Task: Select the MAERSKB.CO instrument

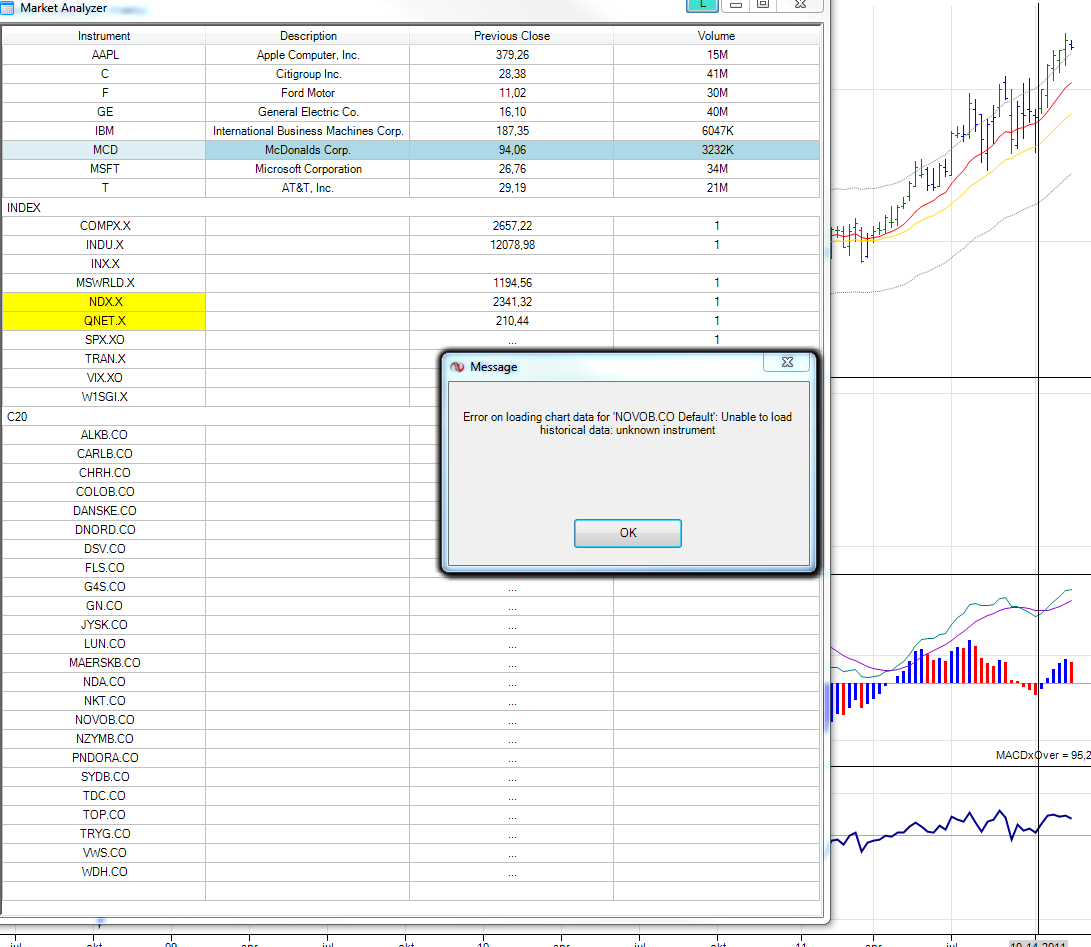Action: (x=104, y=662)
